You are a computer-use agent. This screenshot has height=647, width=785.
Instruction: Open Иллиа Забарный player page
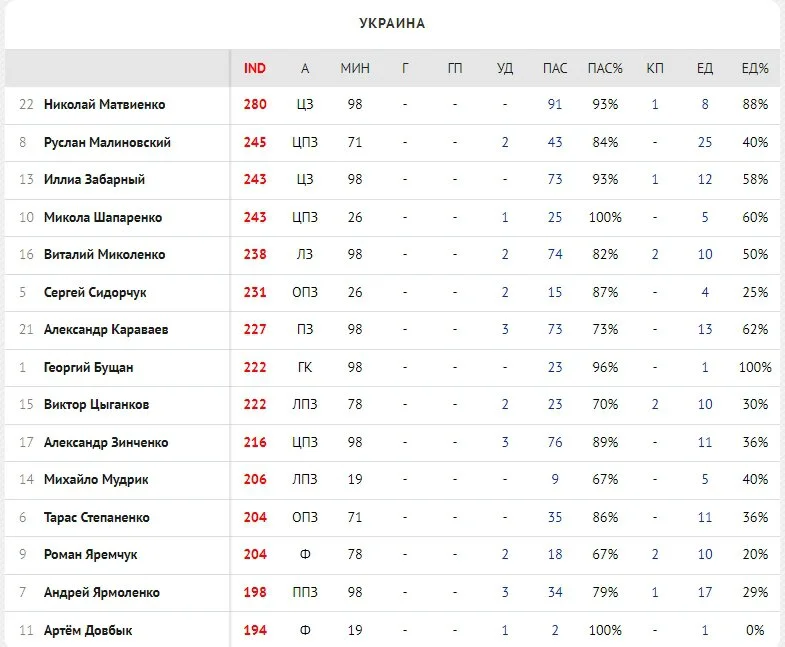coord(94,180)
